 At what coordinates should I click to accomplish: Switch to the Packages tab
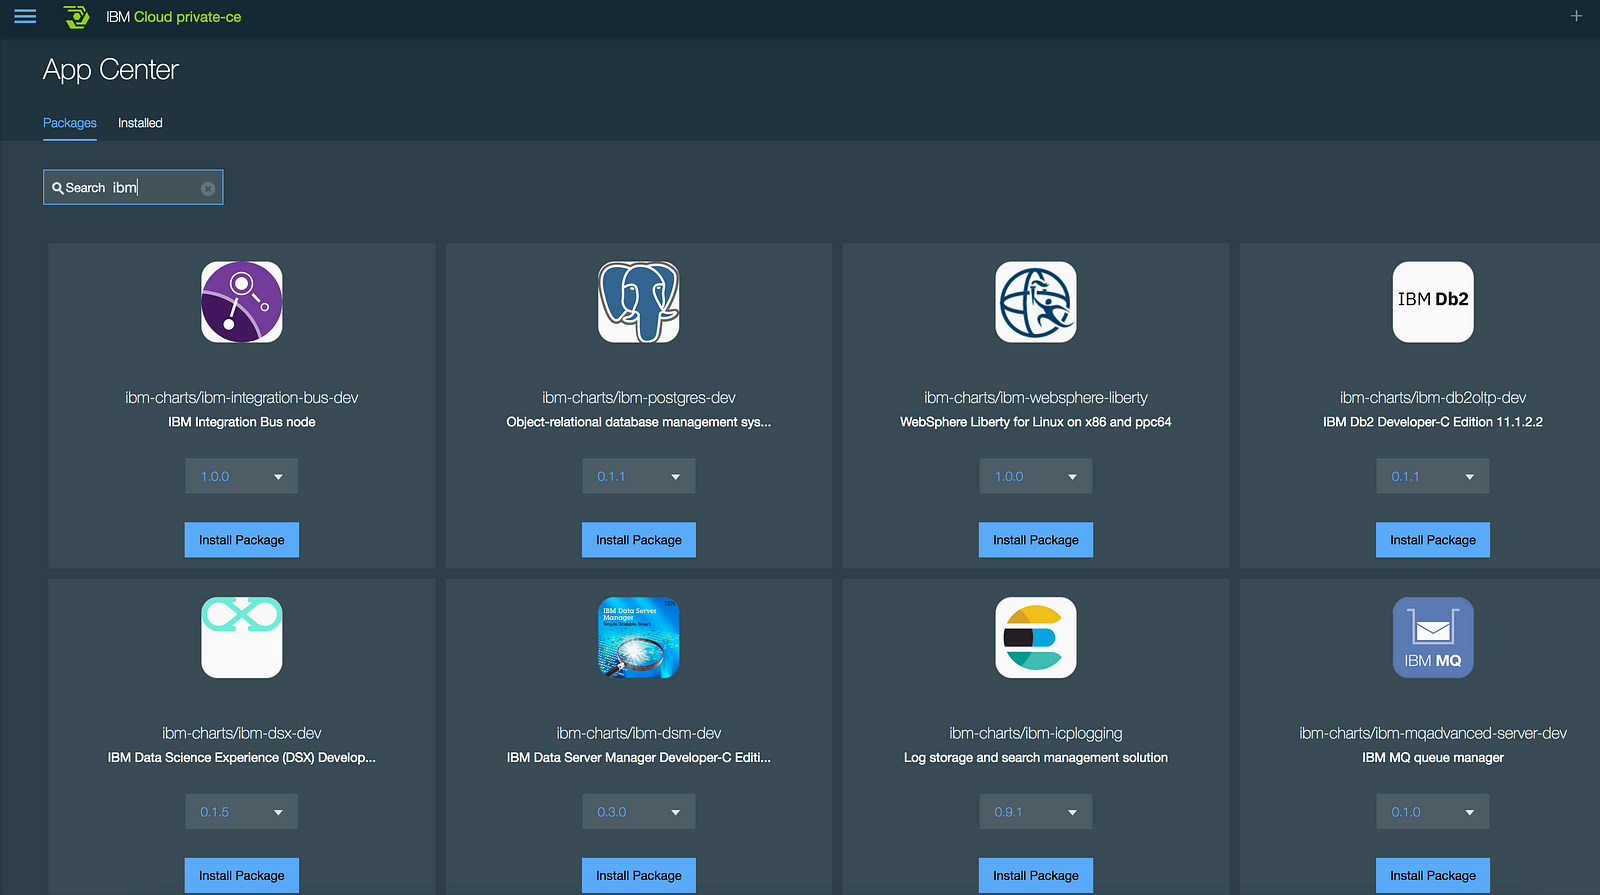(x=70, y=123)
